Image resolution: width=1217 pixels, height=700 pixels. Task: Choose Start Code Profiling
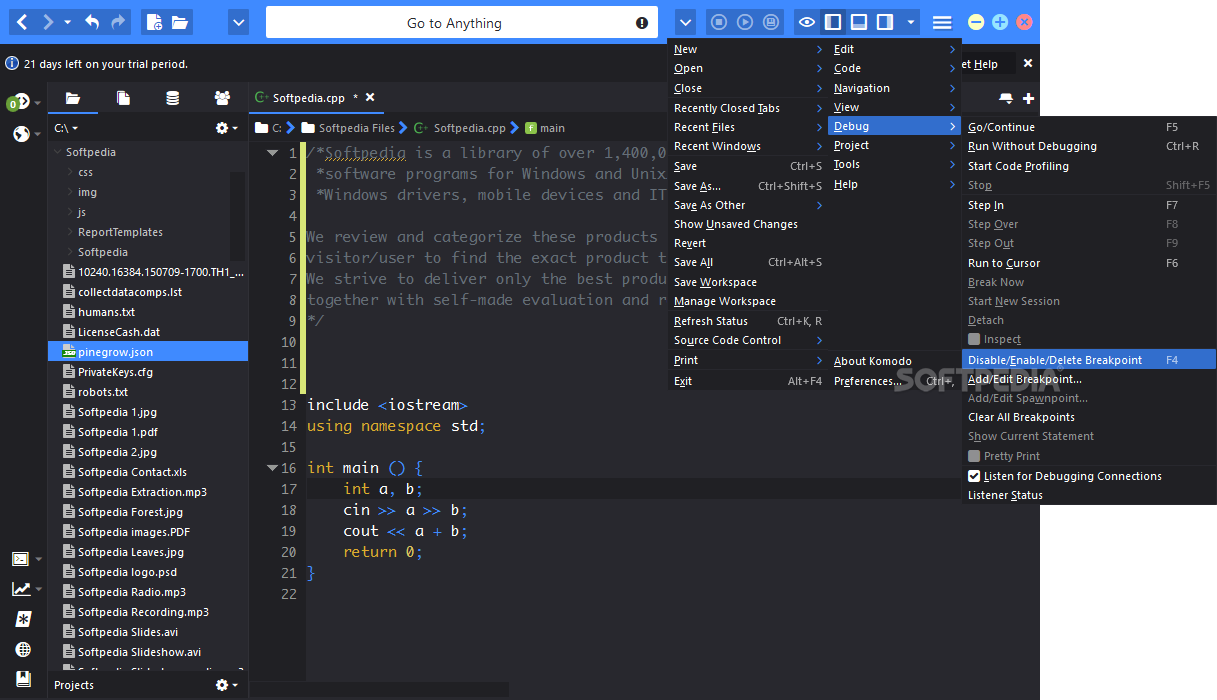pyautogui.click(x=1089, y=166)
